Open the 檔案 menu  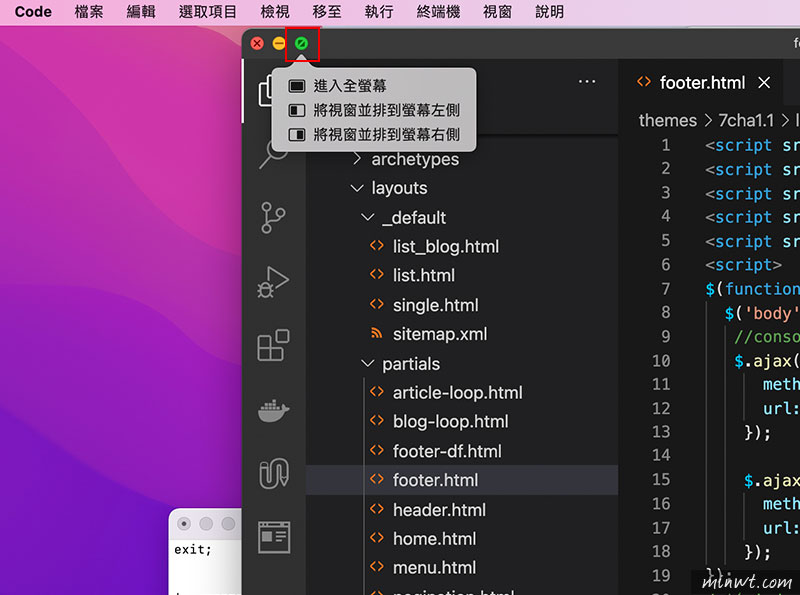point(89,12)
